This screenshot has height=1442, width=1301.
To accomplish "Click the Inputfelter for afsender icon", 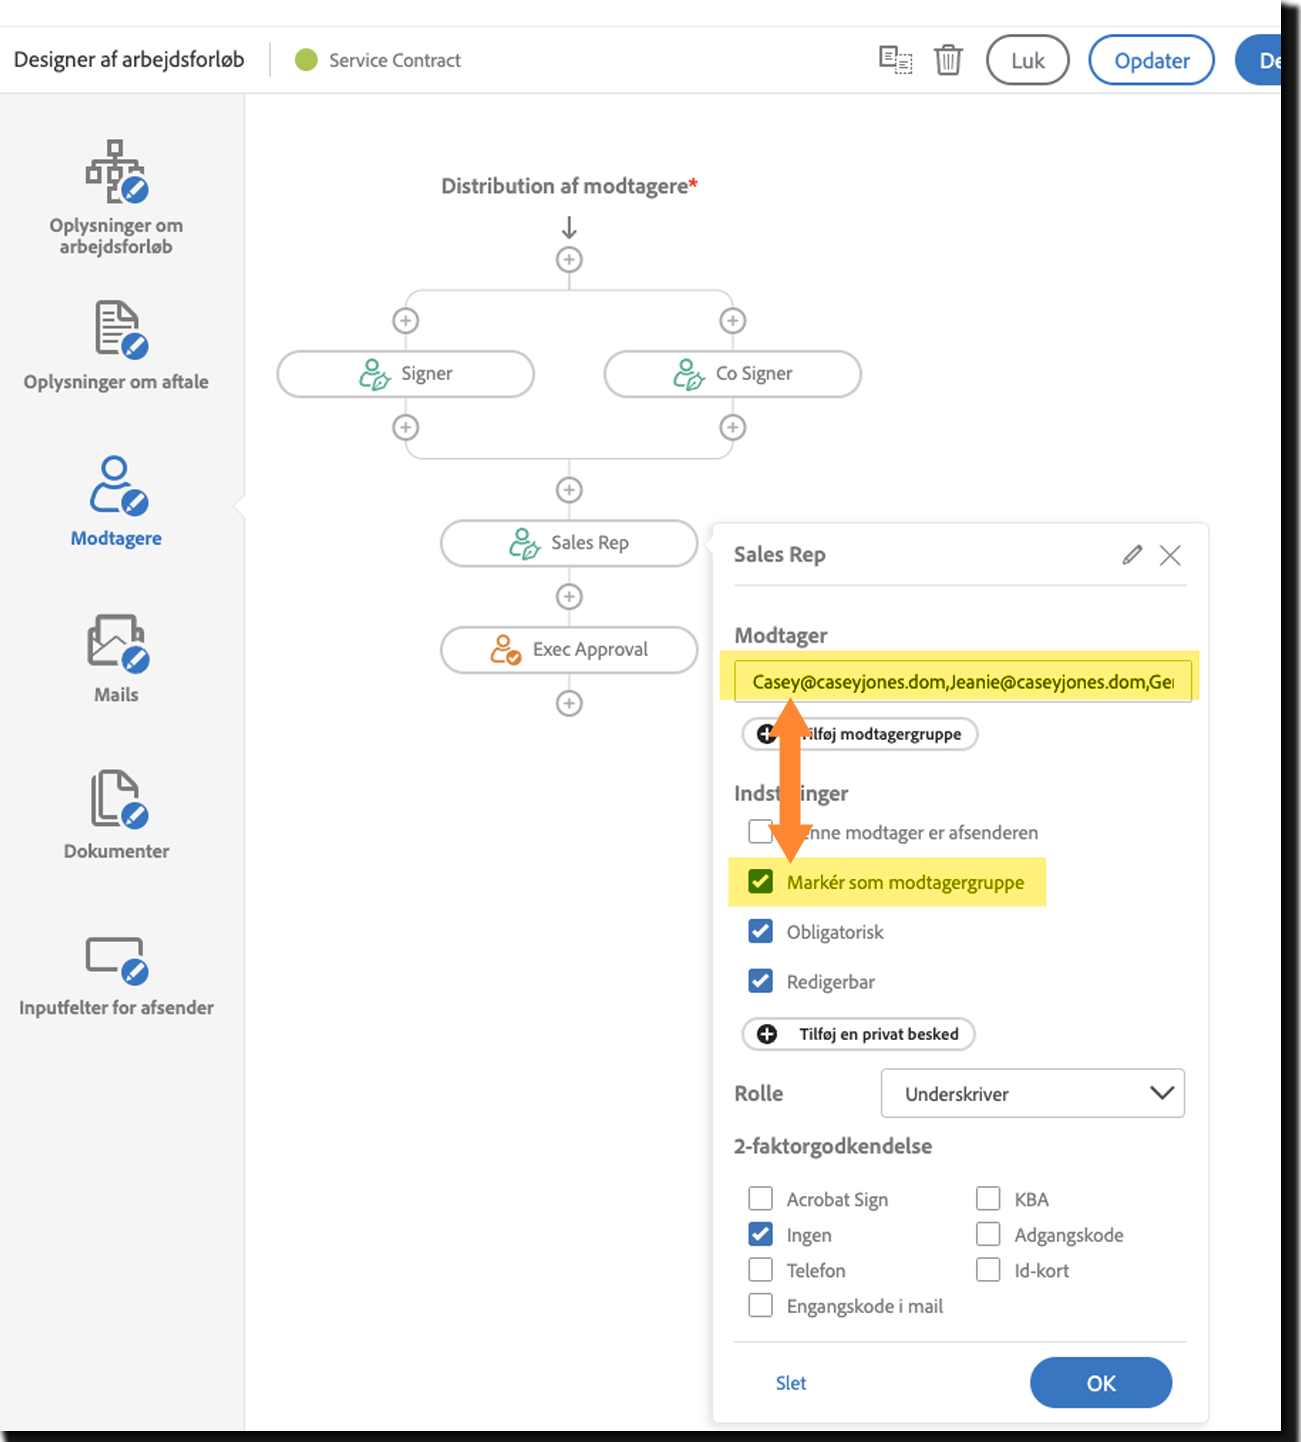I will (x=115, y=958).
